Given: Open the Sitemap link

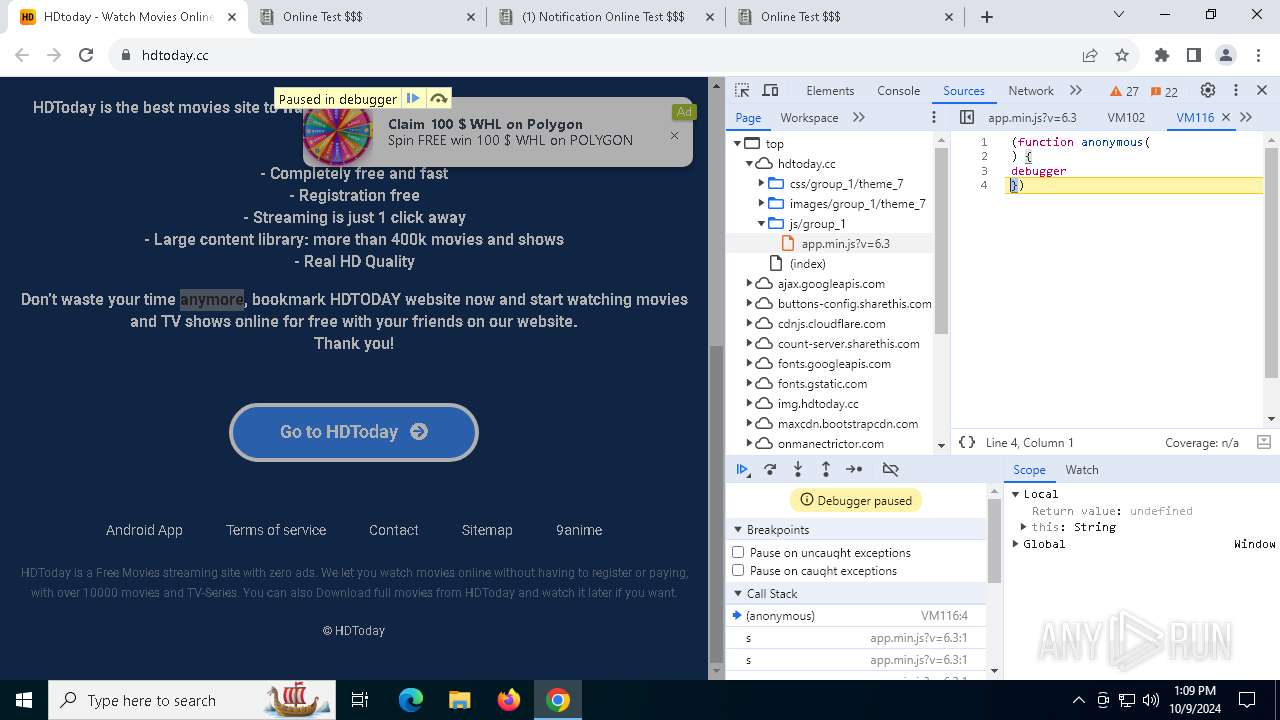Looking at the screenshot, I should coord(487,530).
